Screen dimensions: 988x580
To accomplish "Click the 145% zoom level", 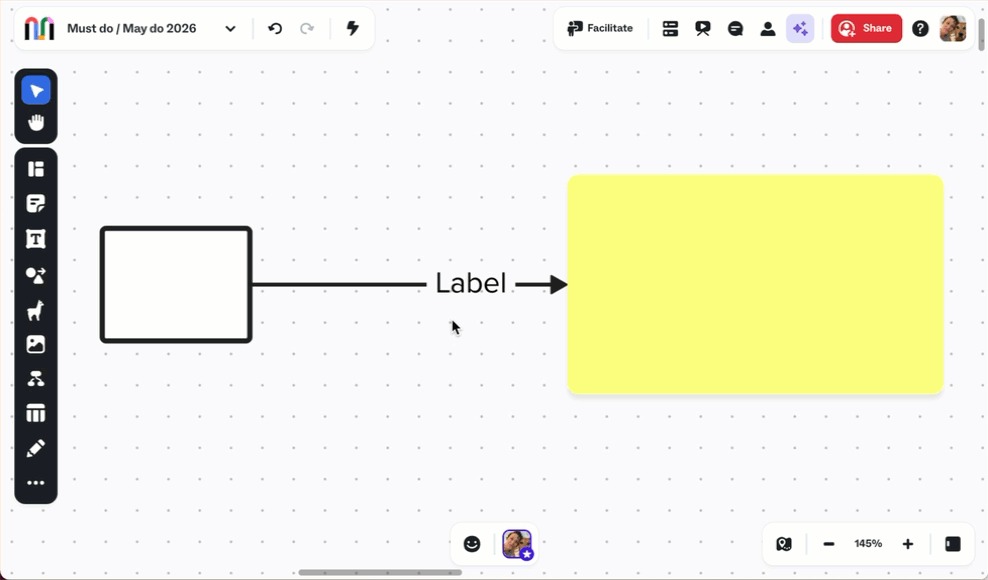I will click(868, 543).
